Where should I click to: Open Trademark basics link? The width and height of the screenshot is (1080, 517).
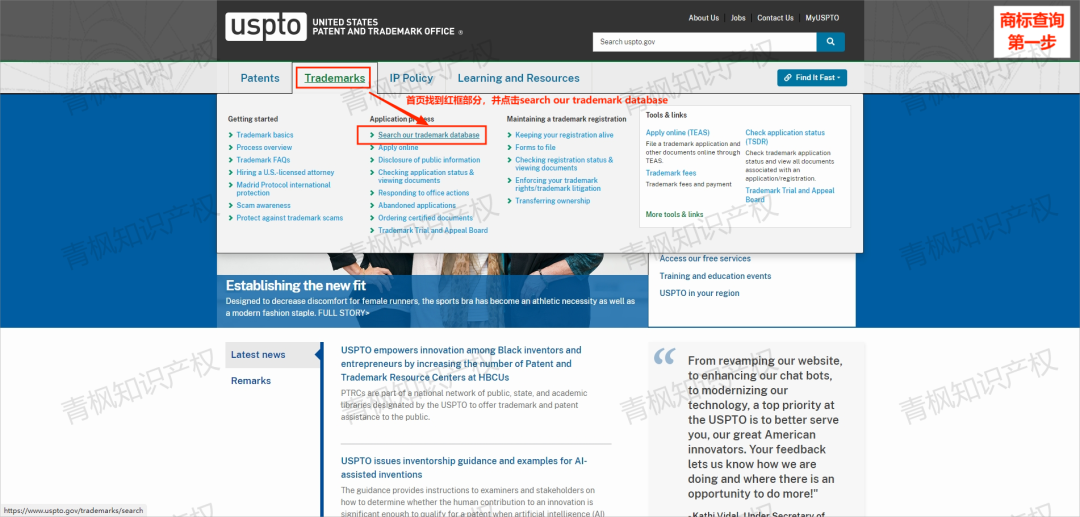pos(264,135)
